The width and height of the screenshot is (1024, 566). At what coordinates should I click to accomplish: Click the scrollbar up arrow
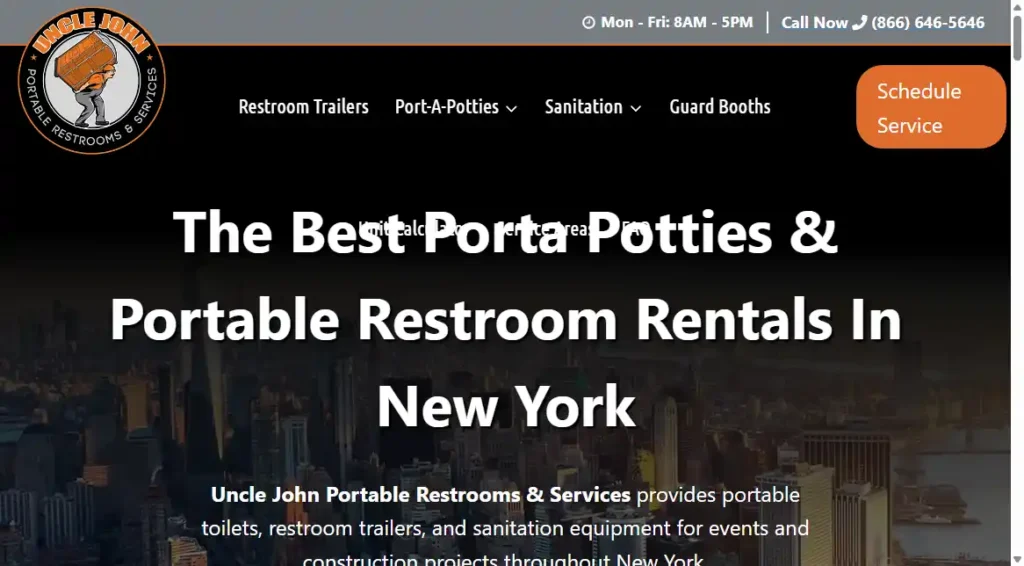[1017, 5]
